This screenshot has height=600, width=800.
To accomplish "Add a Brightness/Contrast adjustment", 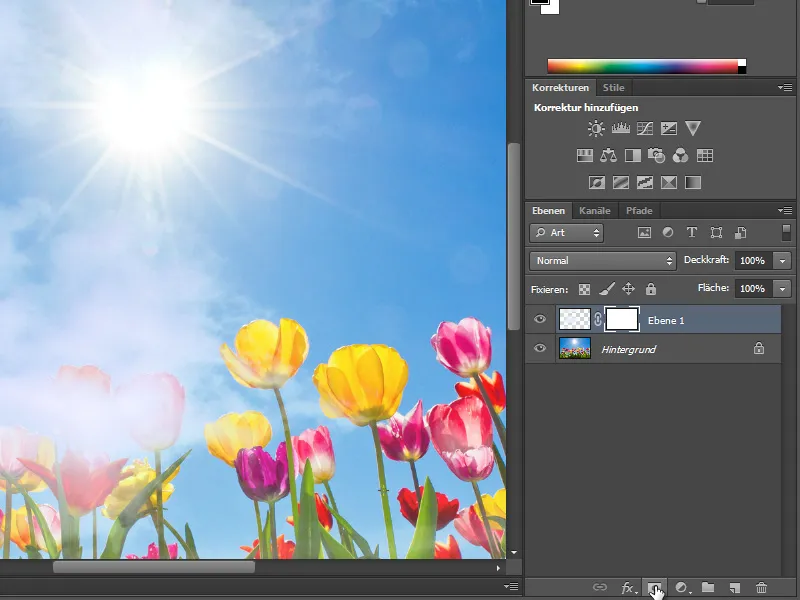I will click(x=596, y=128).
